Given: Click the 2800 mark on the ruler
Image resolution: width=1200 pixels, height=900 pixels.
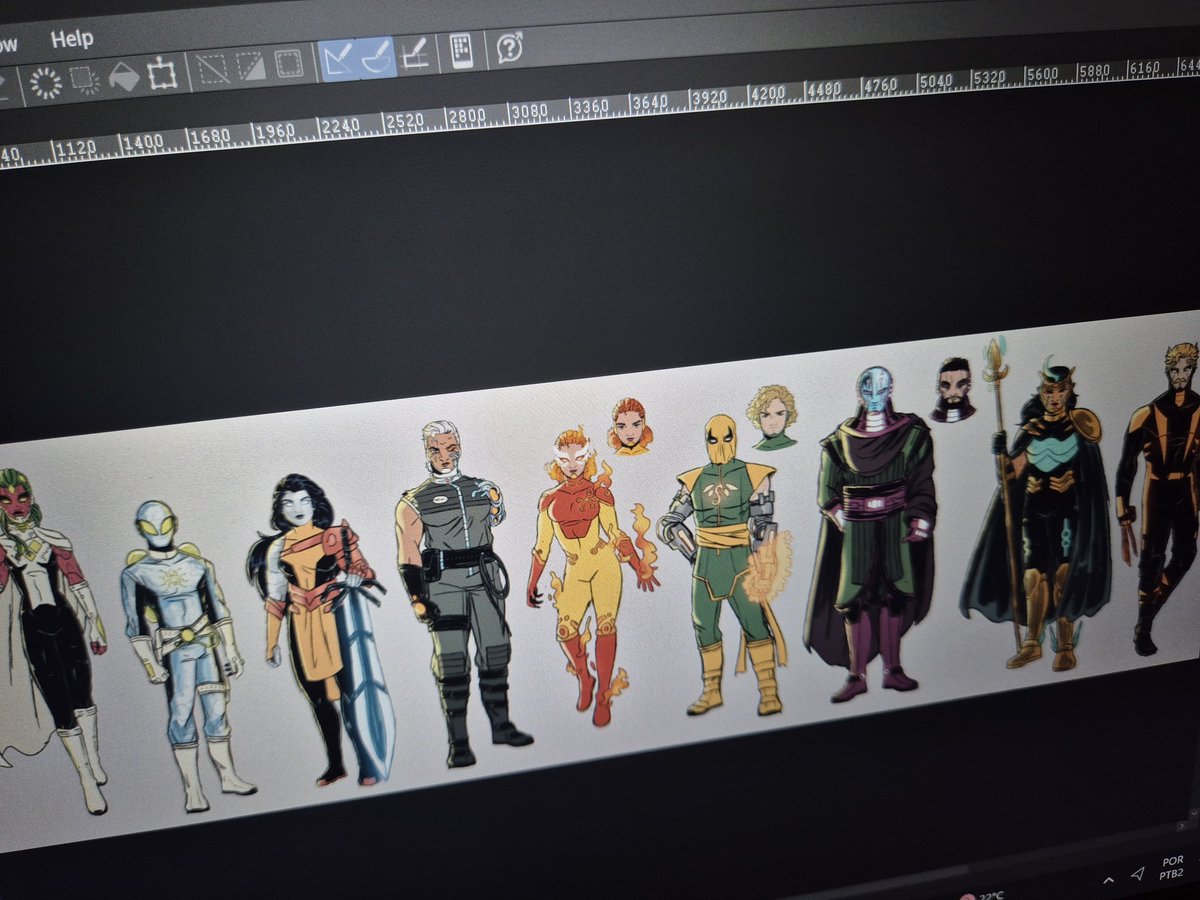Looking at the screenshot, I should (466, 115).
